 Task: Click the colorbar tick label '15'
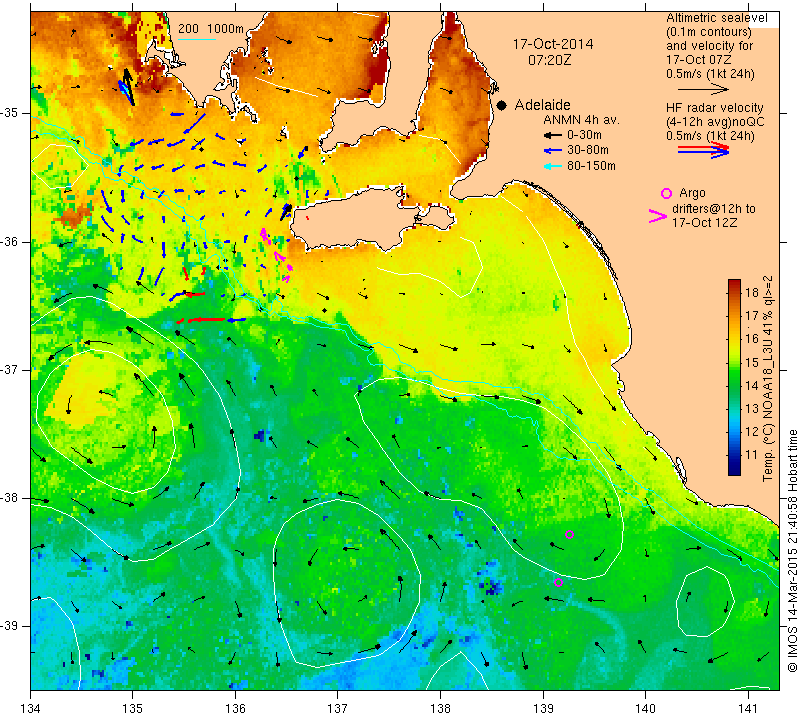752,362
